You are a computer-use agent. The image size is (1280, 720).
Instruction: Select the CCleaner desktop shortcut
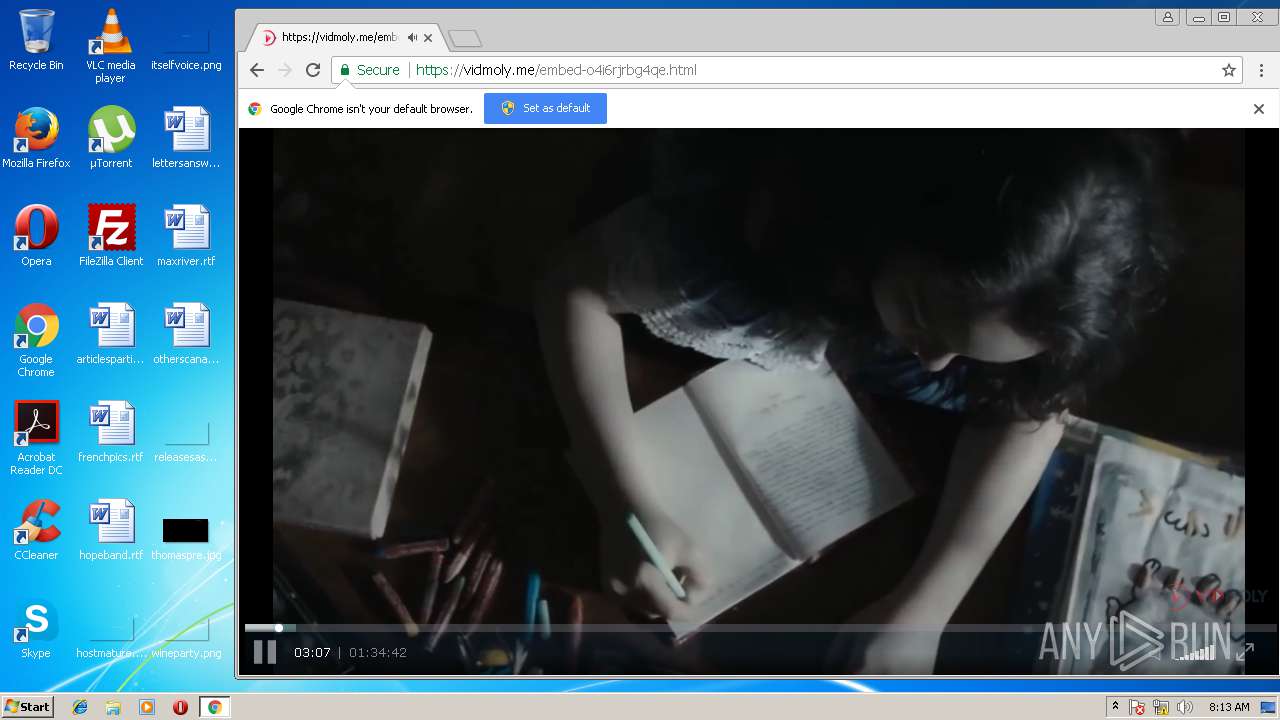tap(36, 529)
